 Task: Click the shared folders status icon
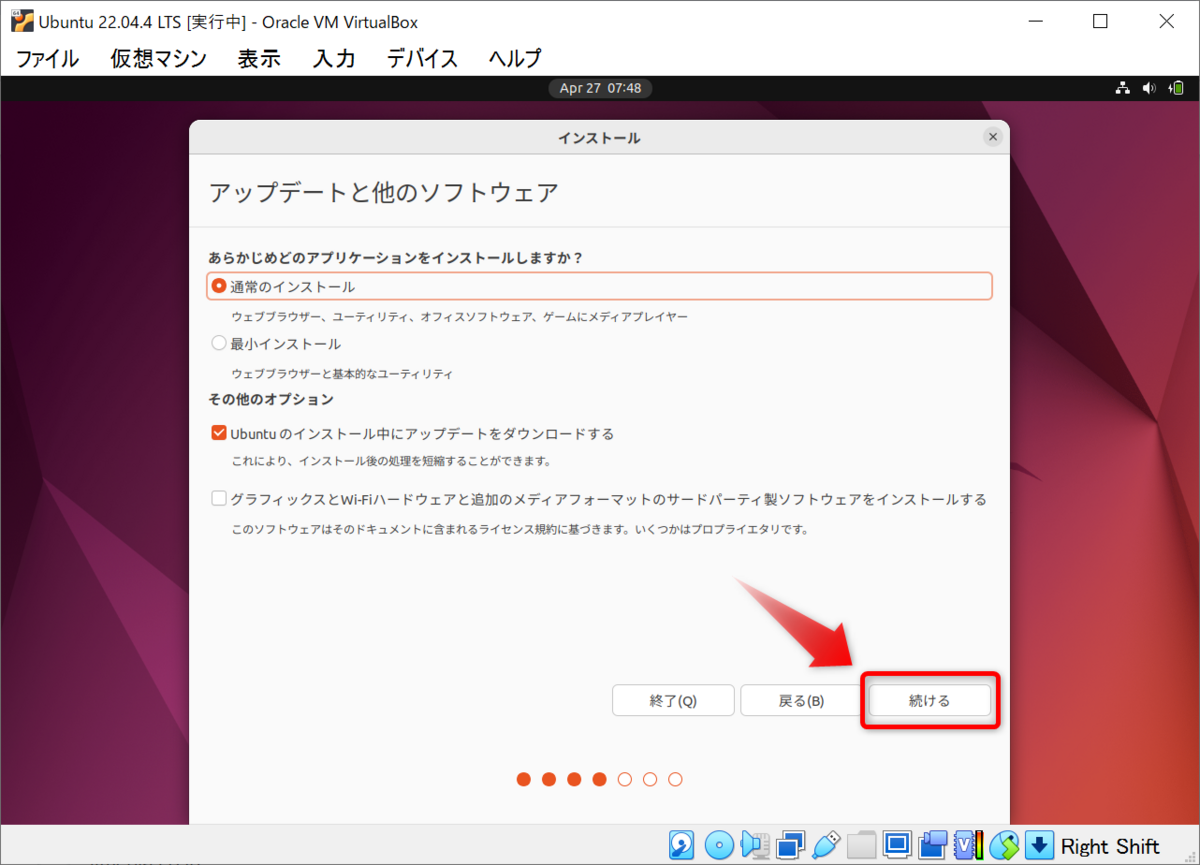(861, 845)
